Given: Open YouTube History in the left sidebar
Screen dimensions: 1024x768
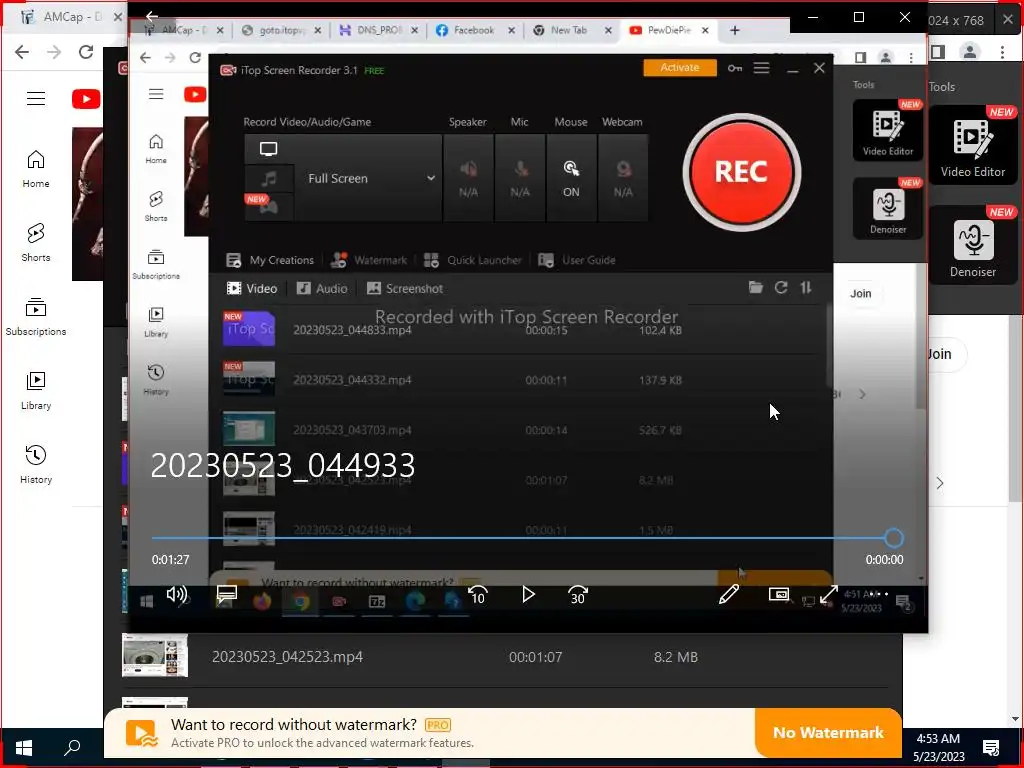Looking at the screenshot, I should tap(36, 464).
